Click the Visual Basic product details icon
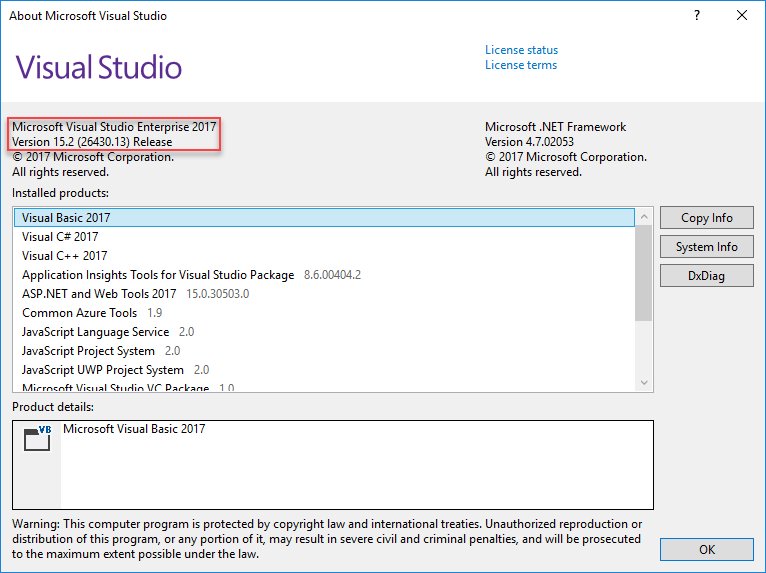The height and width of the screenshot is (573, 766). point(37,438)
